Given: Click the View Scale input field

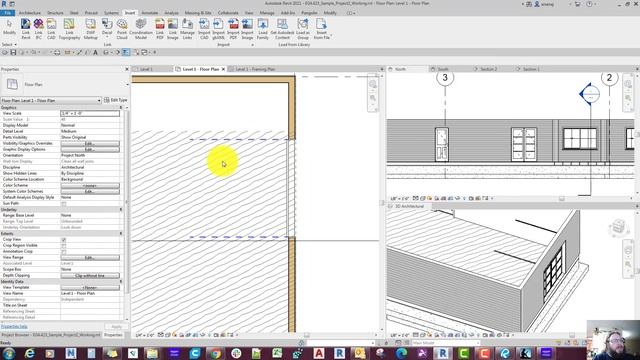Looking at the screenshot, I should [x=90, y=113].
